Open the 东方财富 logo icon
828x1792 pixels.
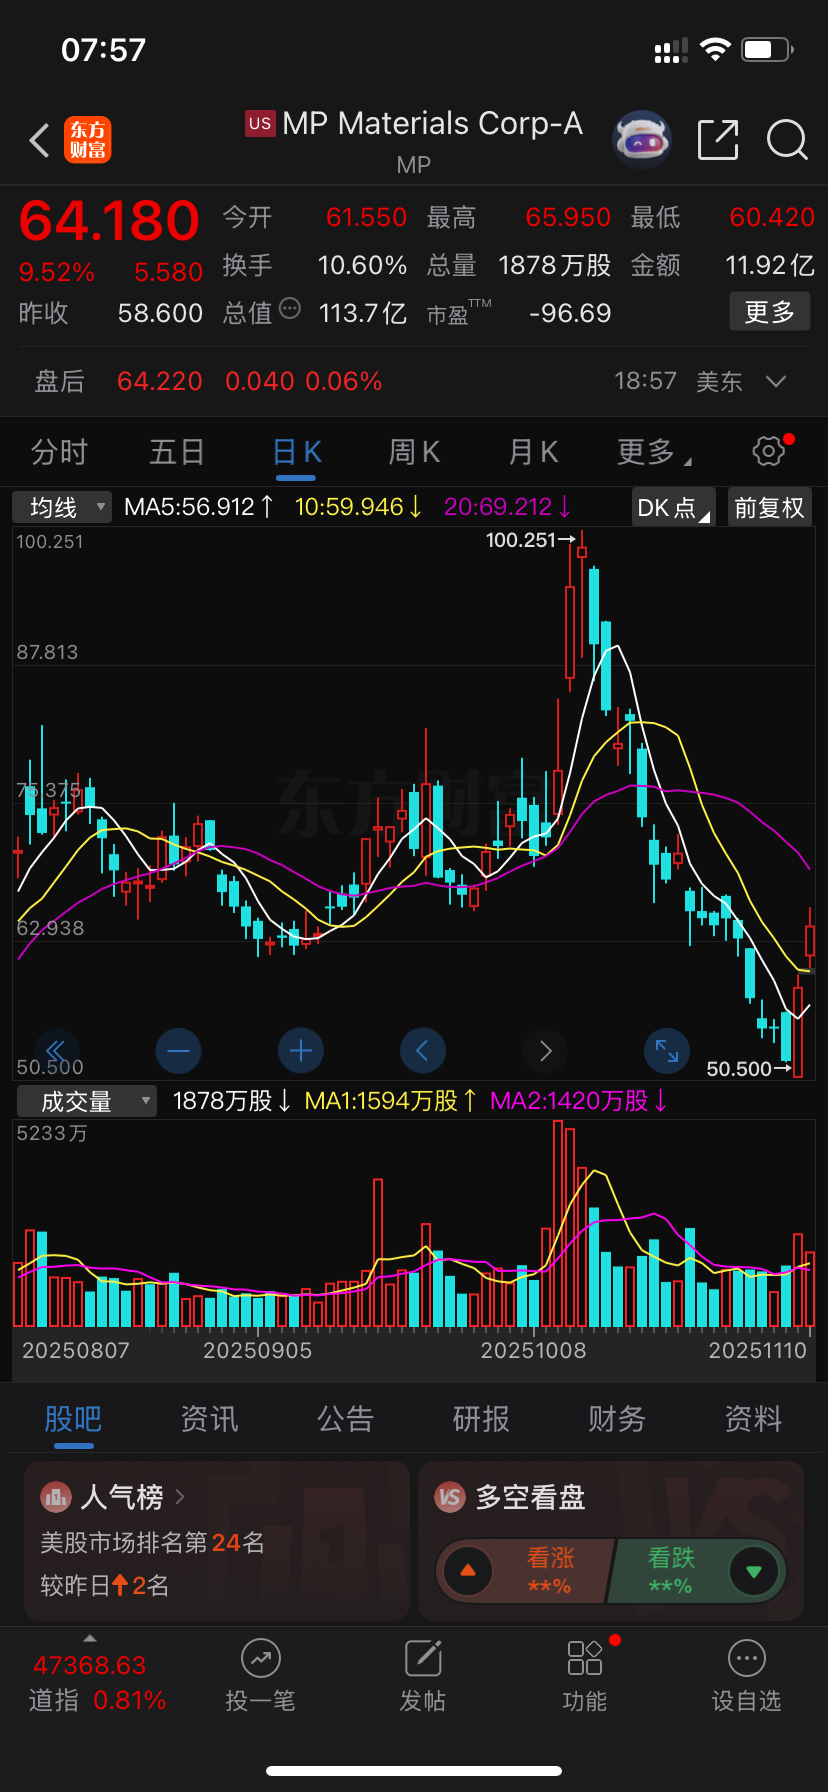pos(88,140)
